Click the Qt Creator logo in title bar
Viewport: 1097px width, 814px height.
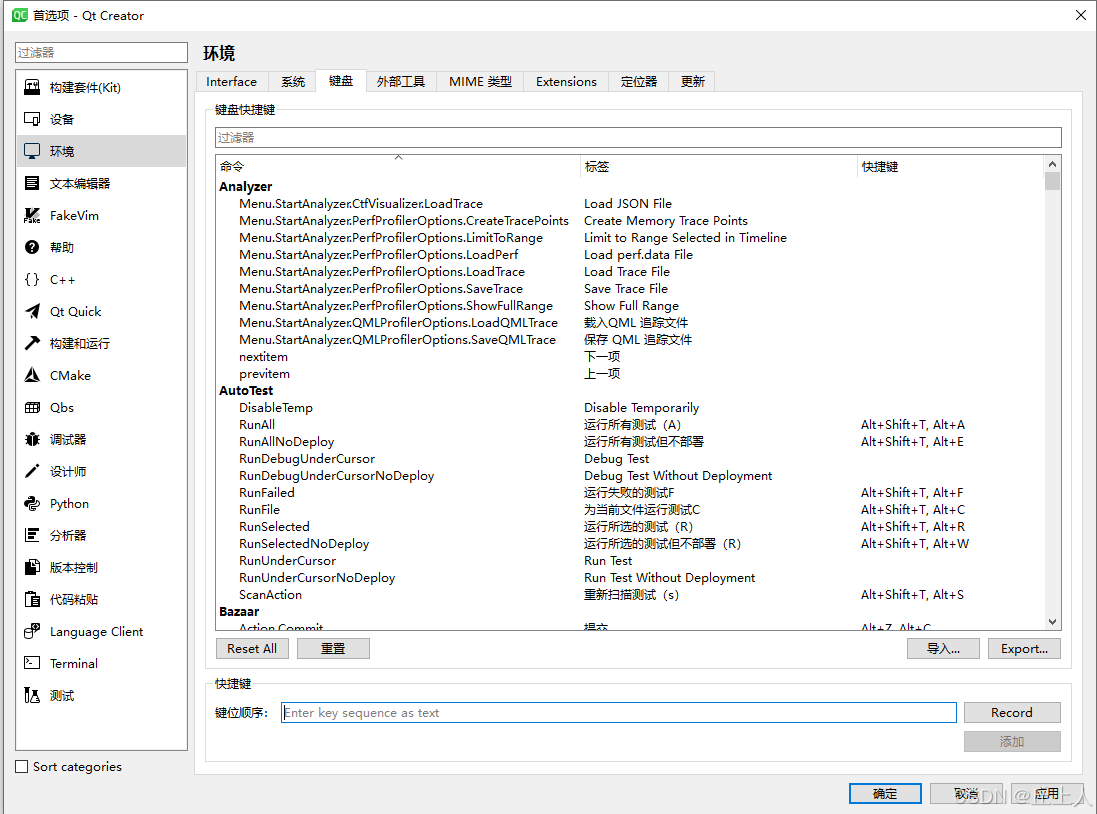pyautogui.click(x=20, y=15)
